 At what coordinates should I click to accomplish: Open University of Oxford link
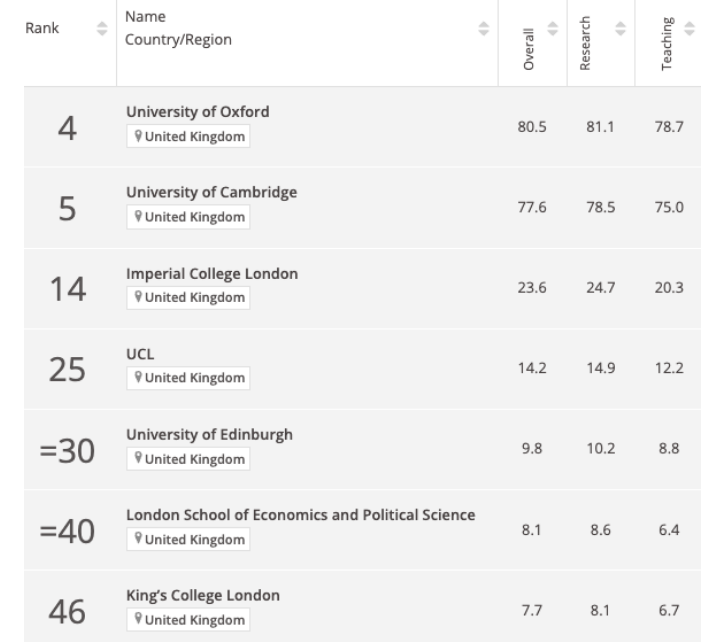click(197, 112)
